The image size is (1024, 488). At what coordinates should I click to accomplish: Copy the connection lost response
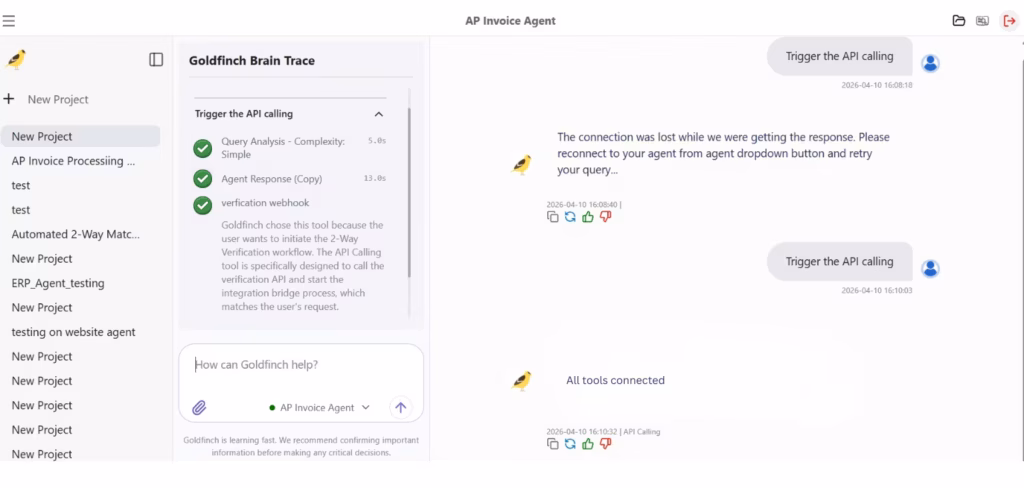(552, 217)
